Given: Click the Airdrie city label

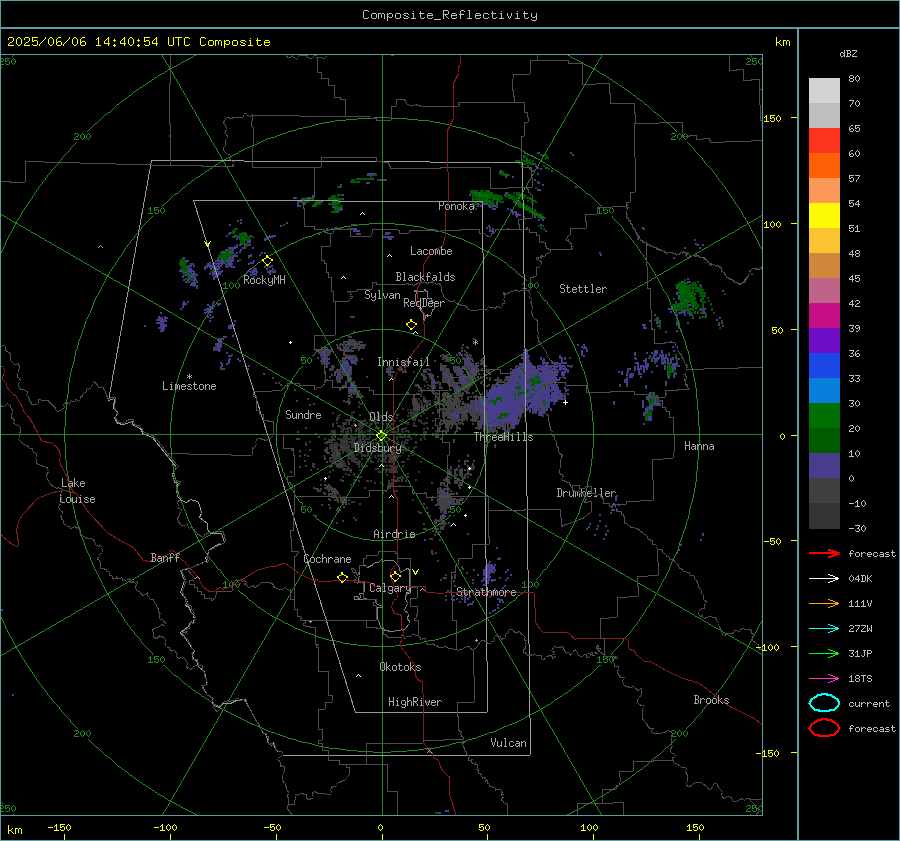Looking at the screenshot, I should (394, 534).
